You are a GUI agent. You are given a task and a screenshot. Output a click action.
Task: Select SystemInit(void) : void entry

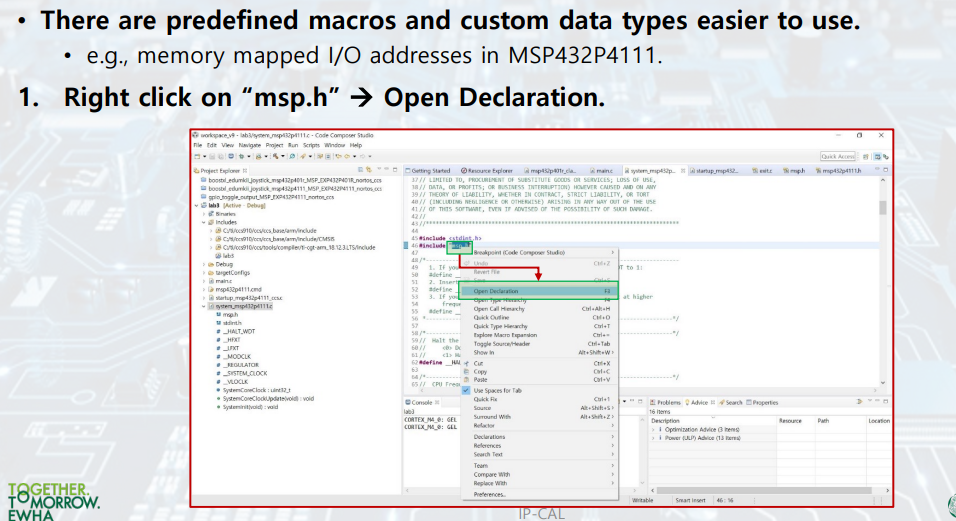(x=250, y=407)
